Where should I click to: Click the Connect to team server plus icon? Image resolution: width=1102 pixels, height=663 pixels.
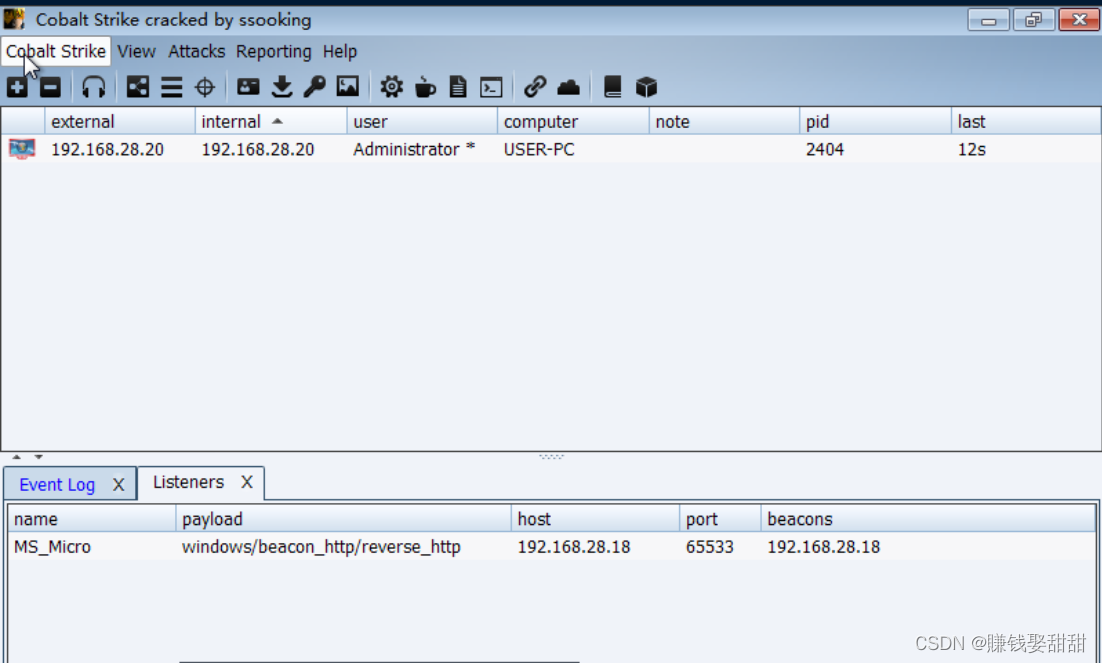(17, 87)
